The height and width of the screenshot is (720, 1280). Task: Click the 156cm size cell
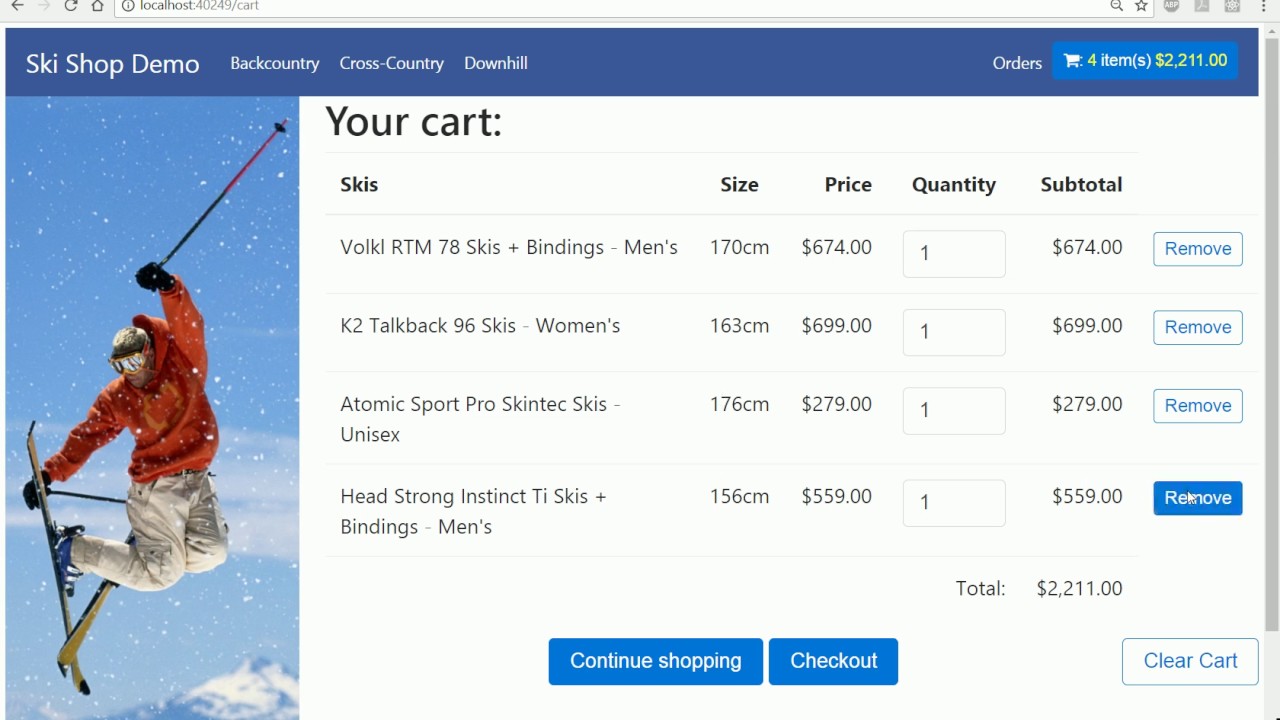click(739, 496)
